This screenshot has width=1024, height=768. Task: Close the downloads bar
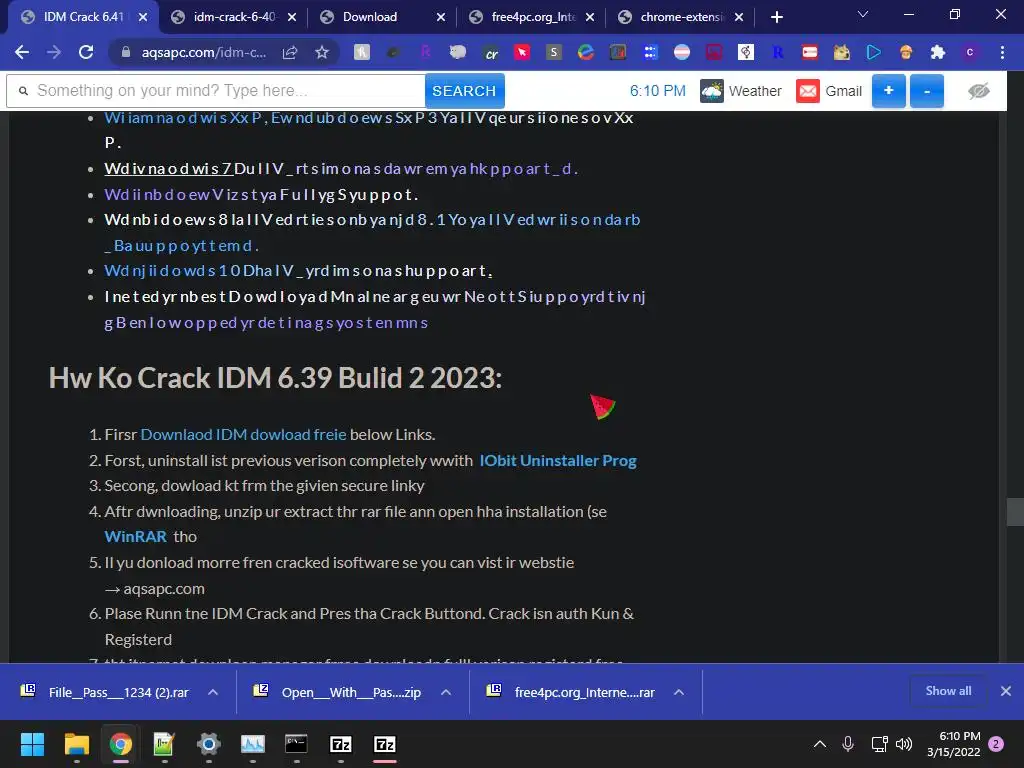[1006, 691]
